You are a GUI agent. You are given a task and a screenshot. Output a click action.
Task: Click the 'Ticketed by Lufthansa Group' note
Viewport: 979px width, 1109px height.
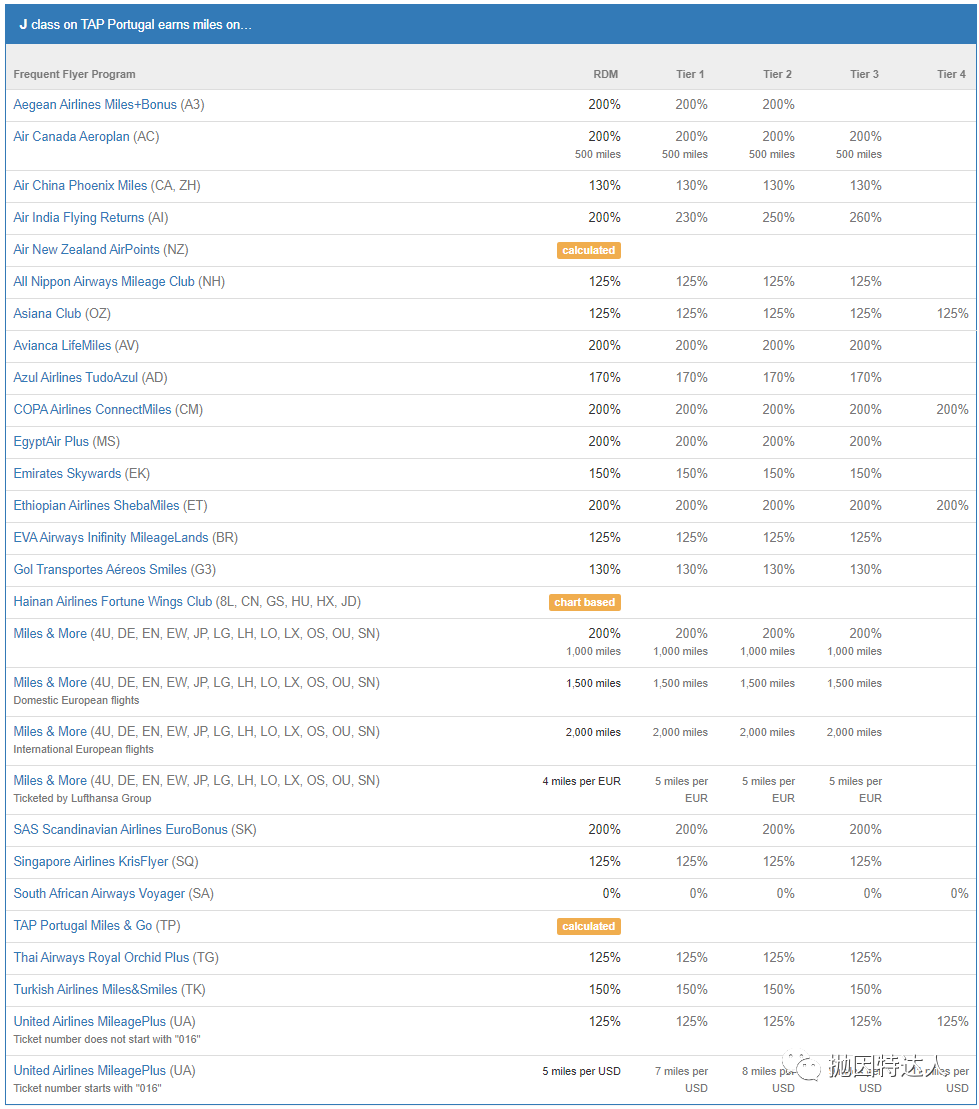coord(82,798)
